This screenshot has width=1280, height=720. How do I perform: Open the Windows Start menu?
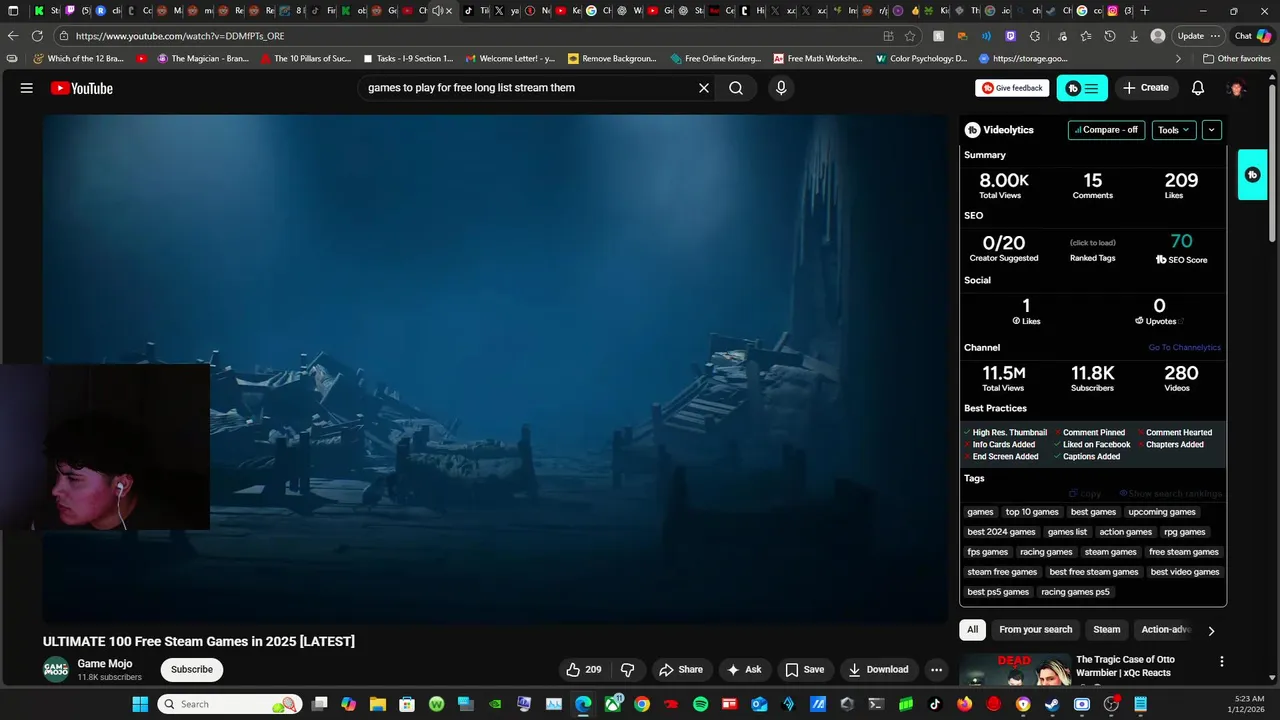pos(139,704)
